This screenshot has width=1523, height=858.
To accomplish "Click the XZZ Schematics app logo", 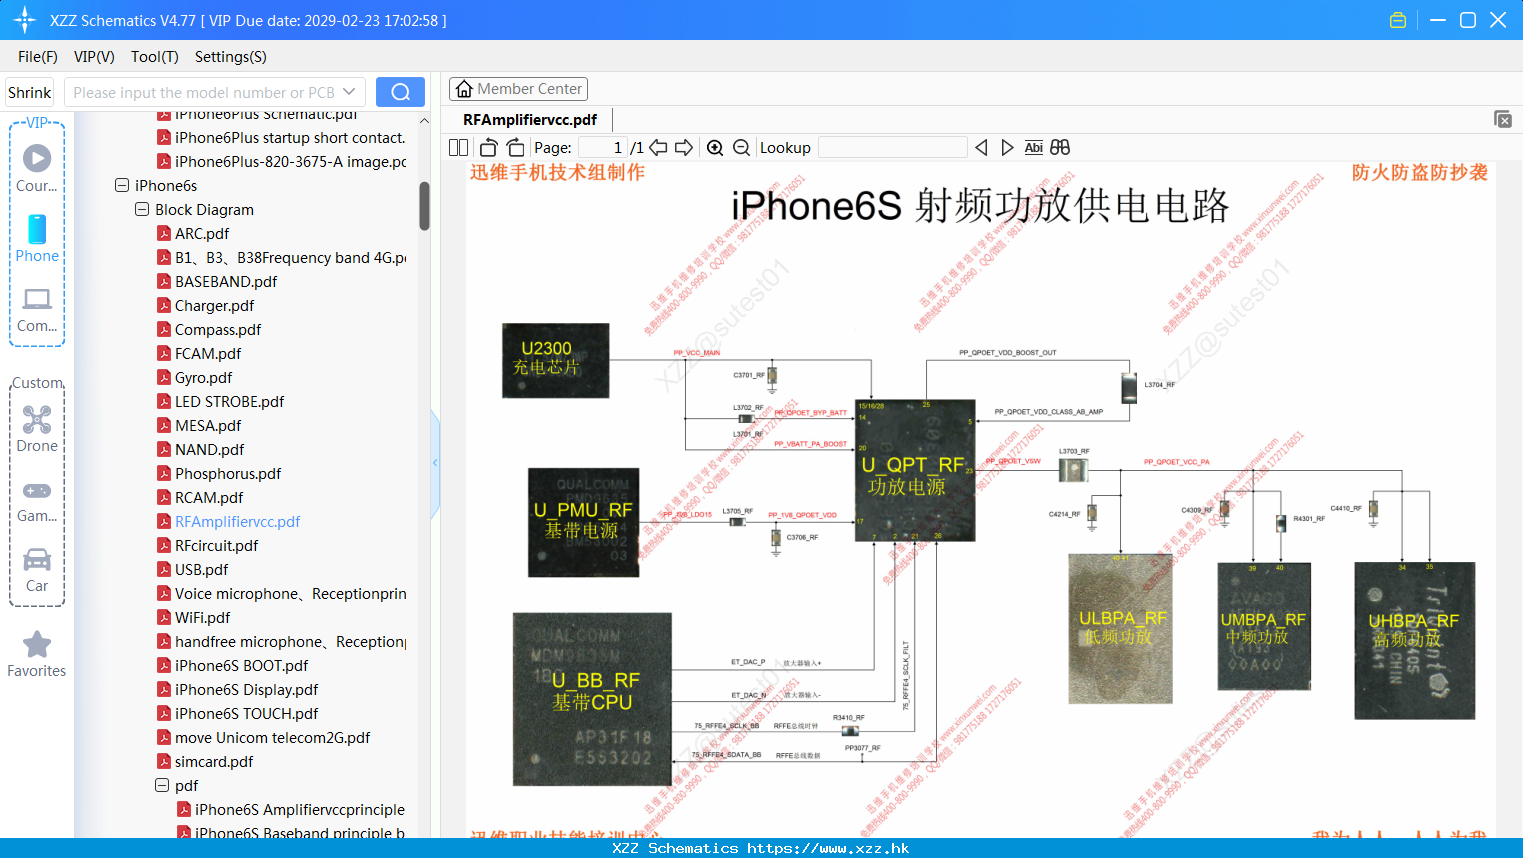I will 24,20.
